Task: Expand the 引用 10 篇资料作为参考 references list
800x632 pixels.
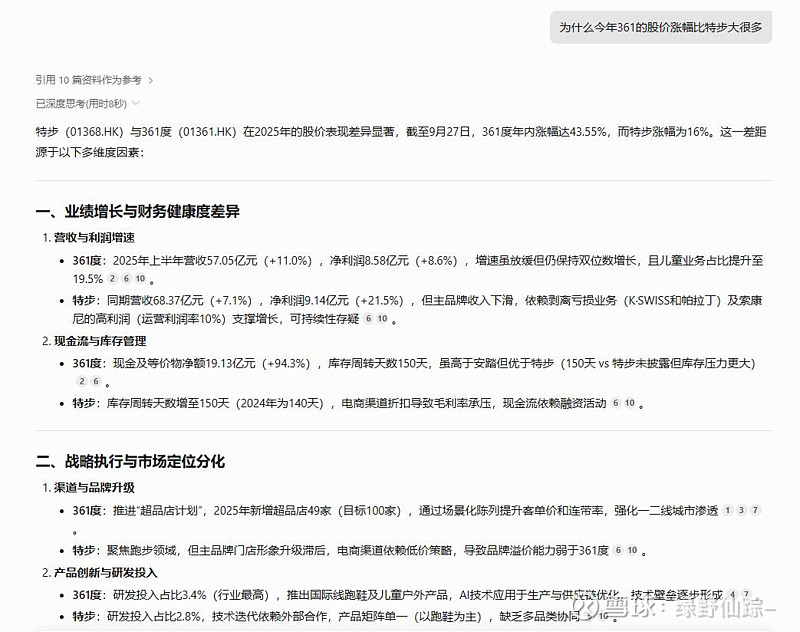Action: (94, 80)
